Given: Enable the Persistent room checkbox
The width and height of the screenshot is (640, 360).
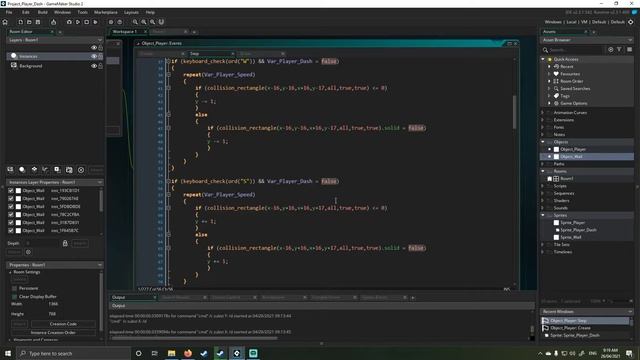Looking at the screenshot, I should (14, 288).
